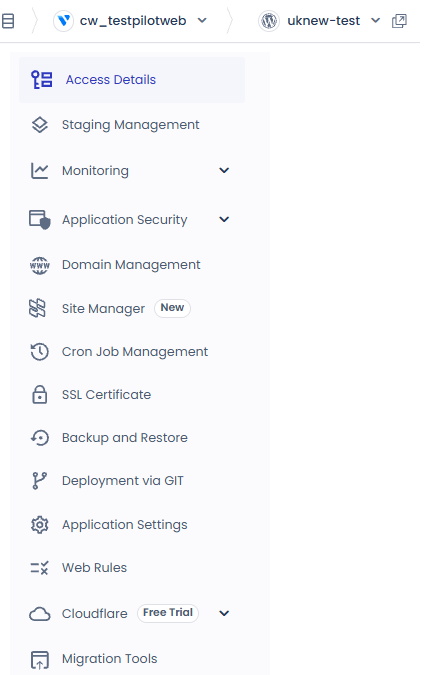Expand the Application Security chevron

224,220
